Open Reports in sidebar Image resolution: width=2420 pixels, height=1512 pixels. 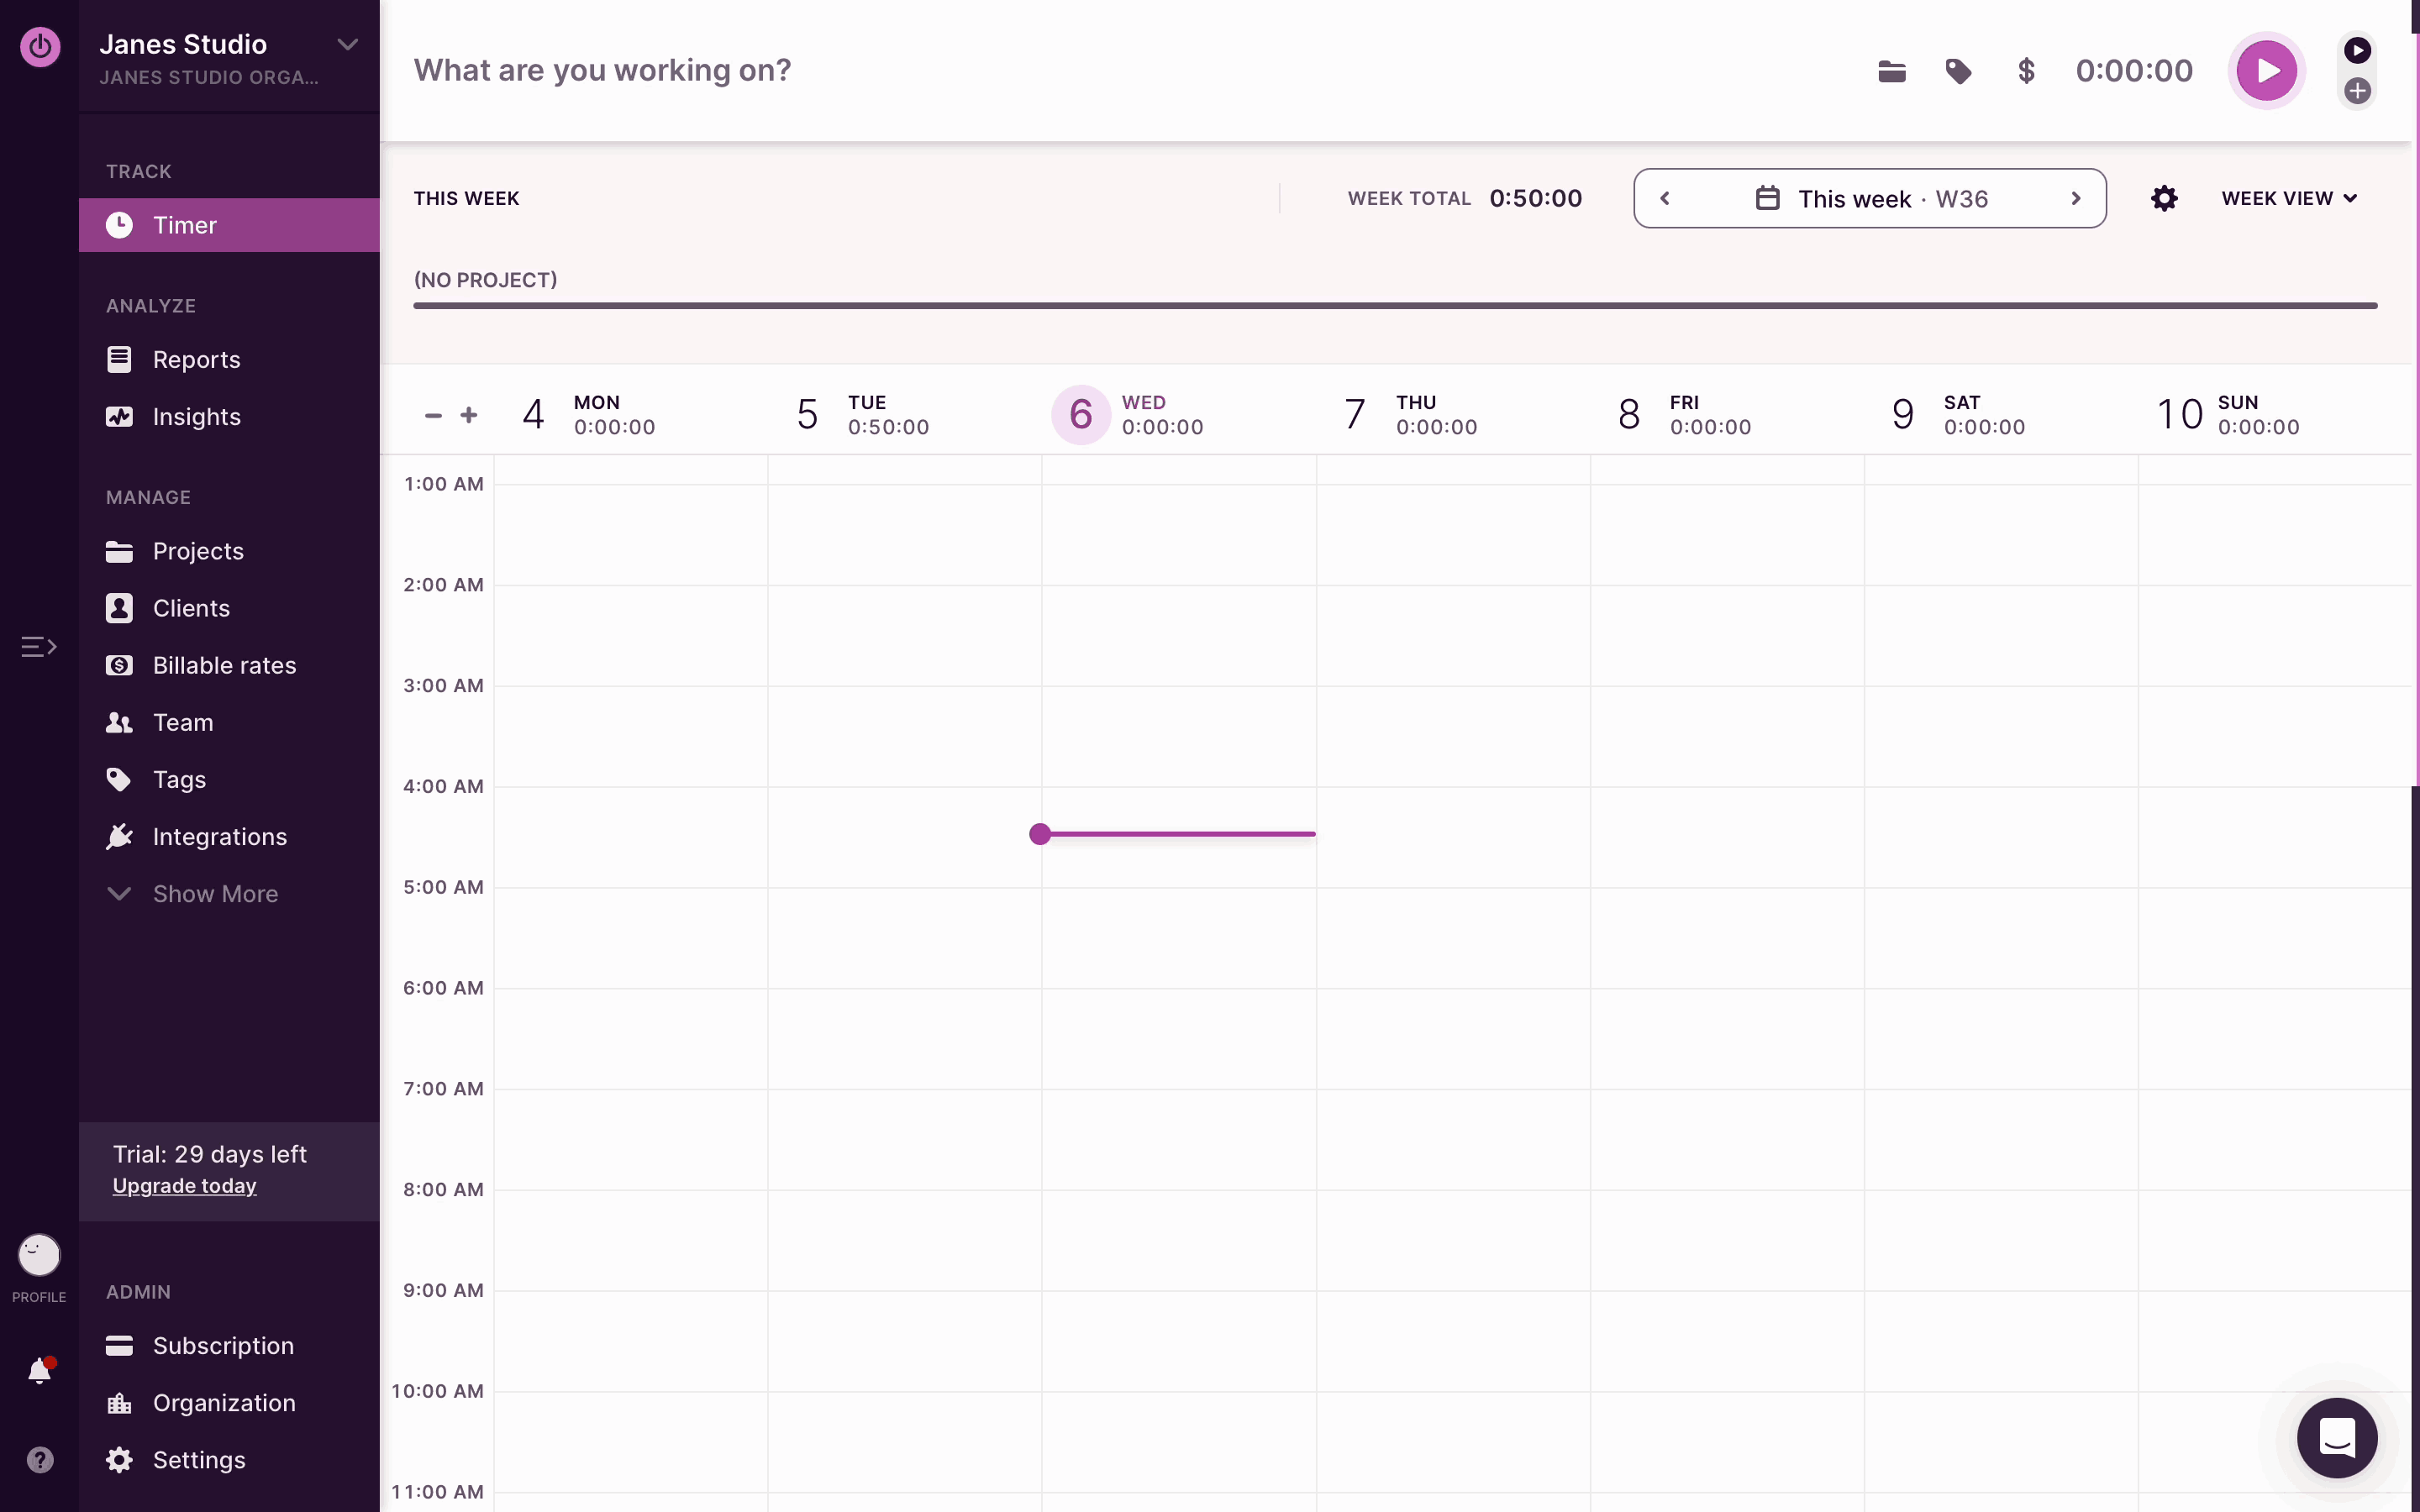point(196,360)
